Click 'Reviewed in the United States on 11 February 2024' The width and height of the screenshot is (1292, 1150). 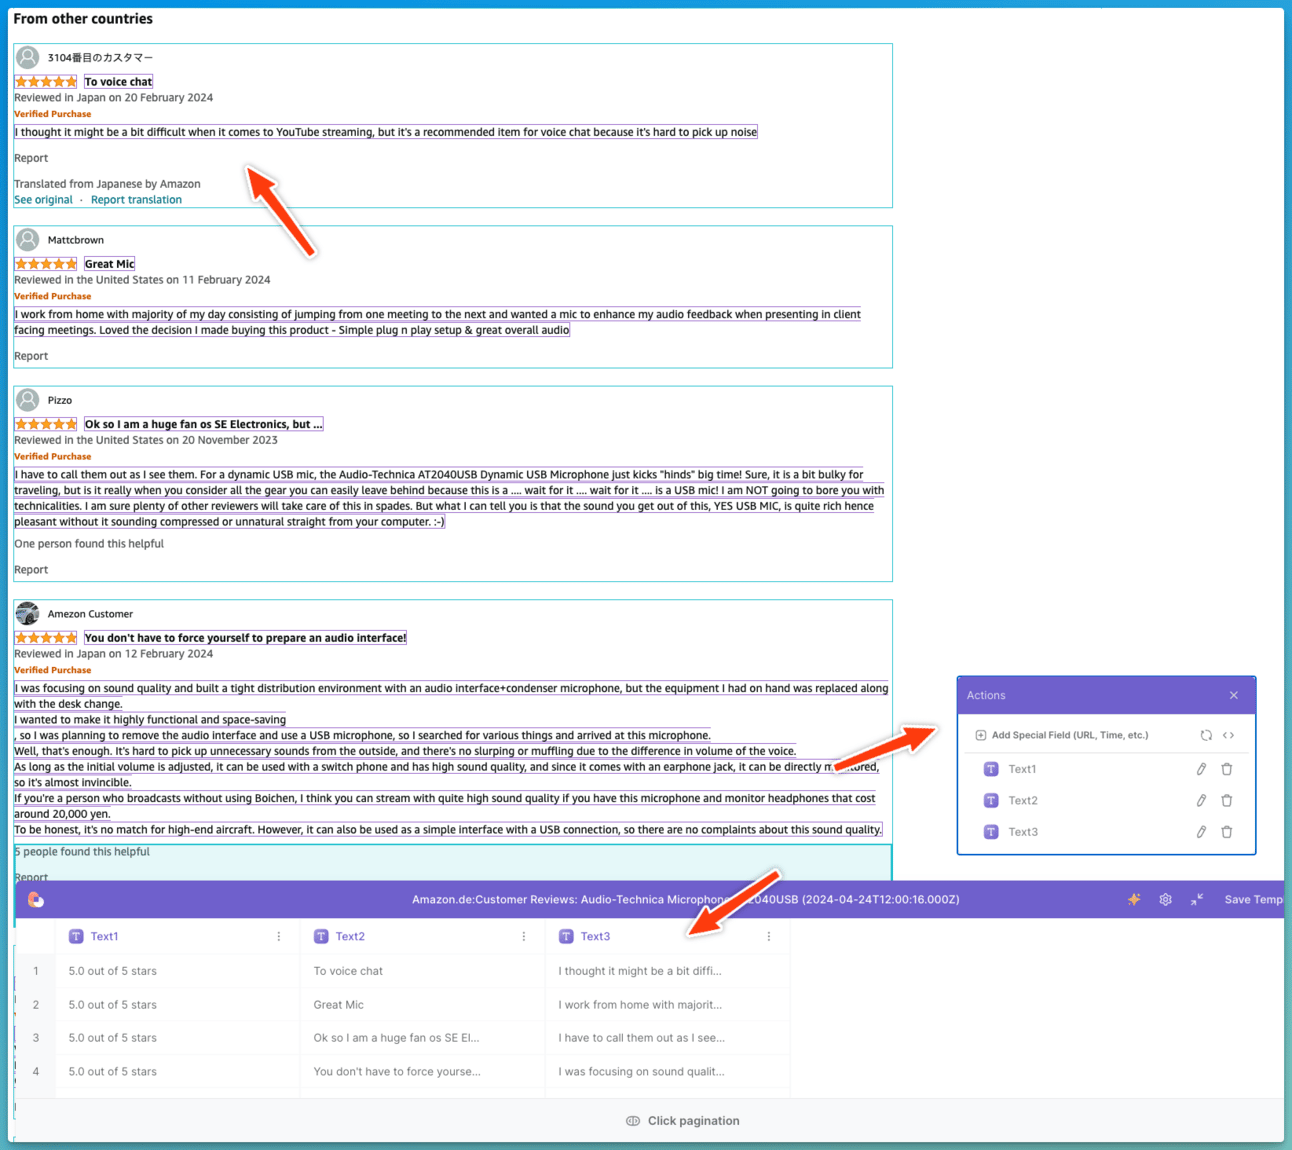click(x=142, y=280)
